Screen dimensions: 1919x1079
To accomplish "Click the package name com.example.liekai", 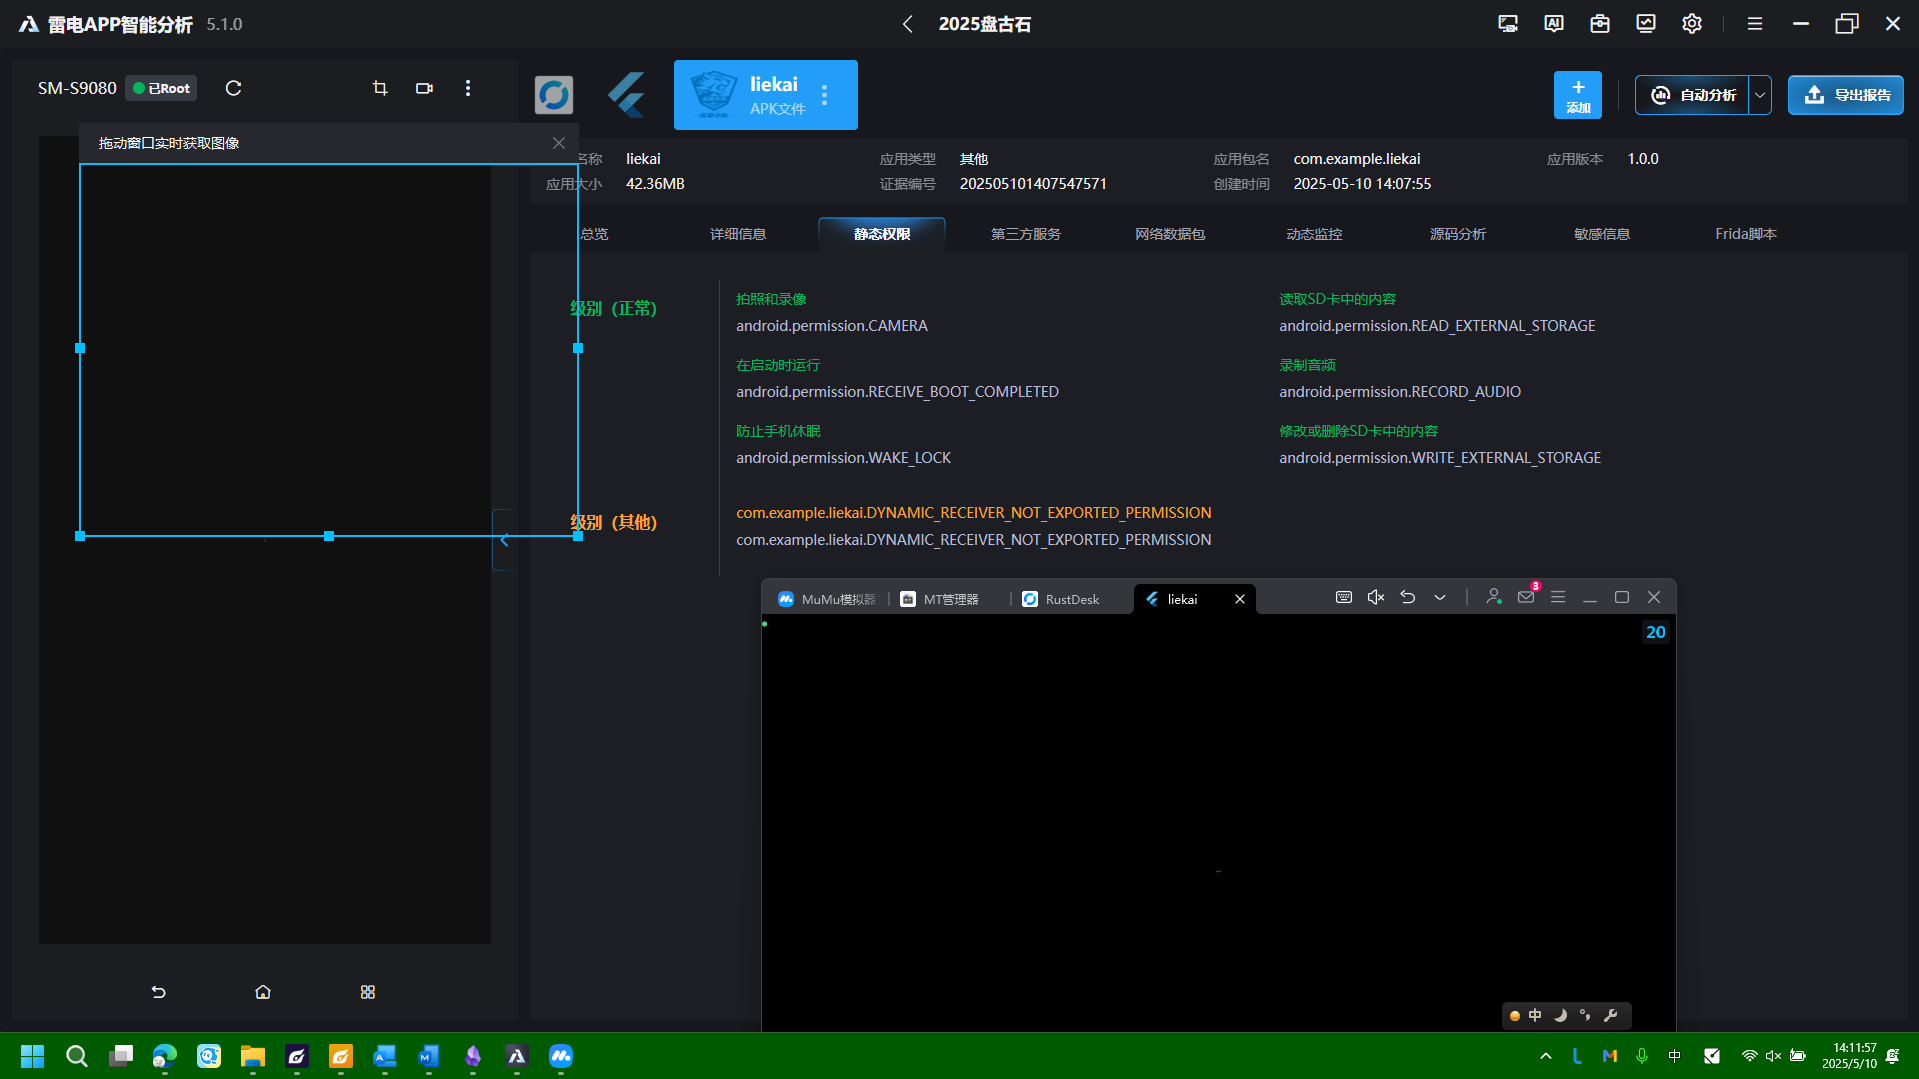I will point(1357,159).
